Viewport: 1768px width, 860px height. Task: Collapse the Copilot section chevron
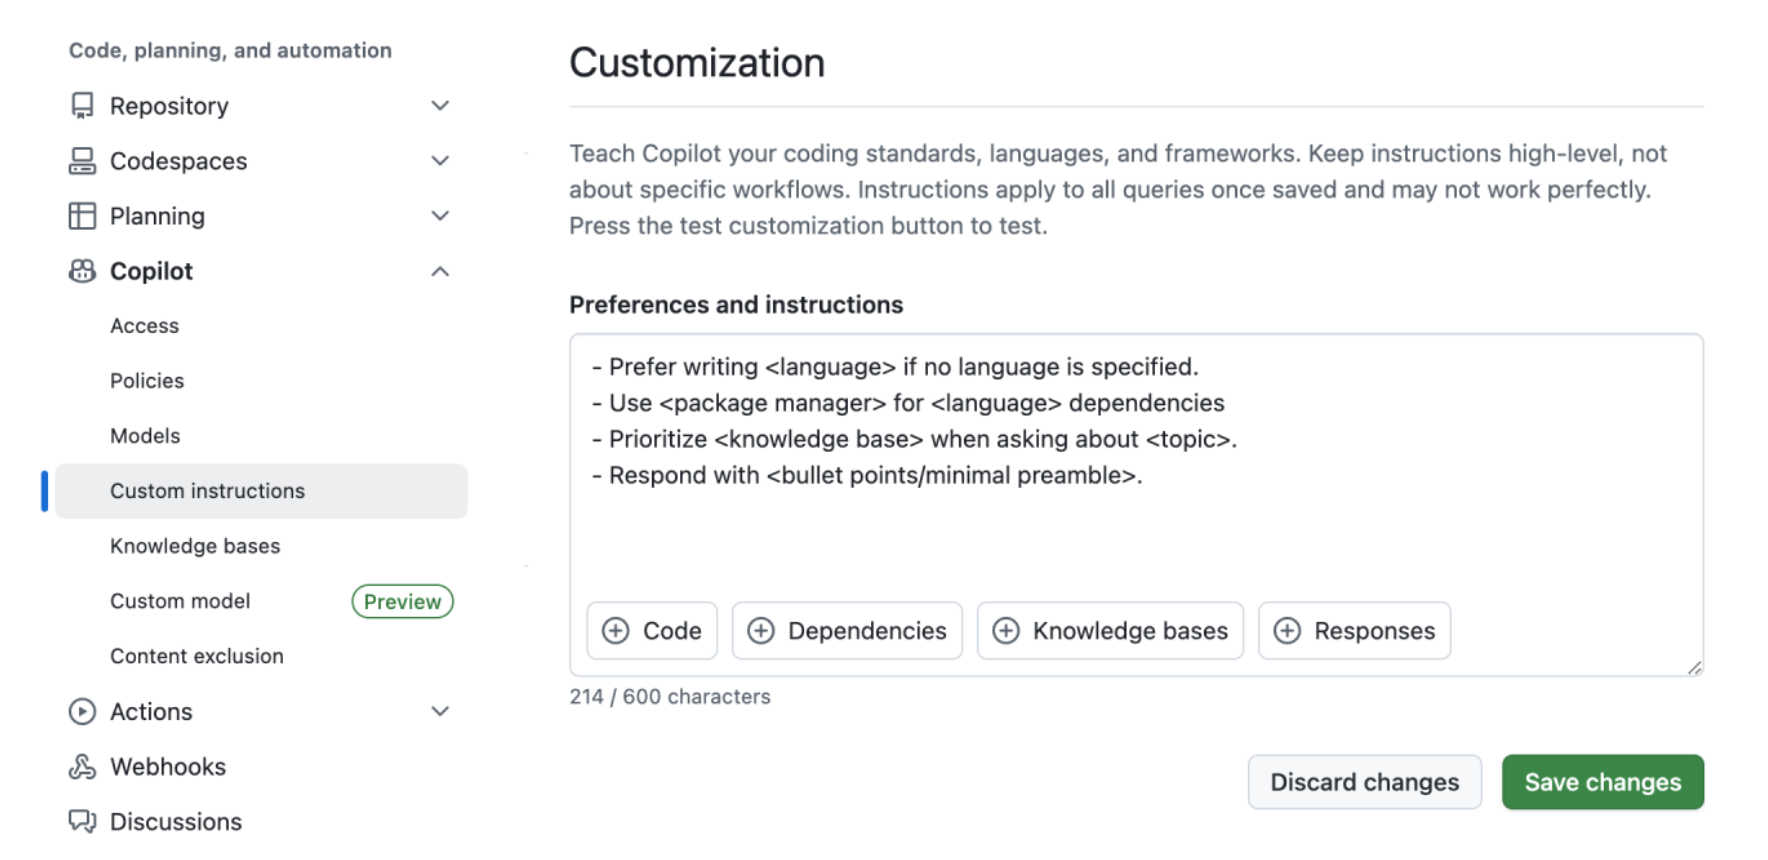coord(440,271)
